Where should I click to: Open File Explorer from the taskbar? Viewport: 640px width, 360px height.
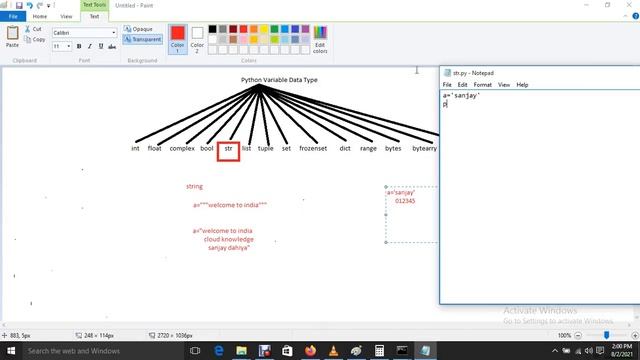pos(241,351)
